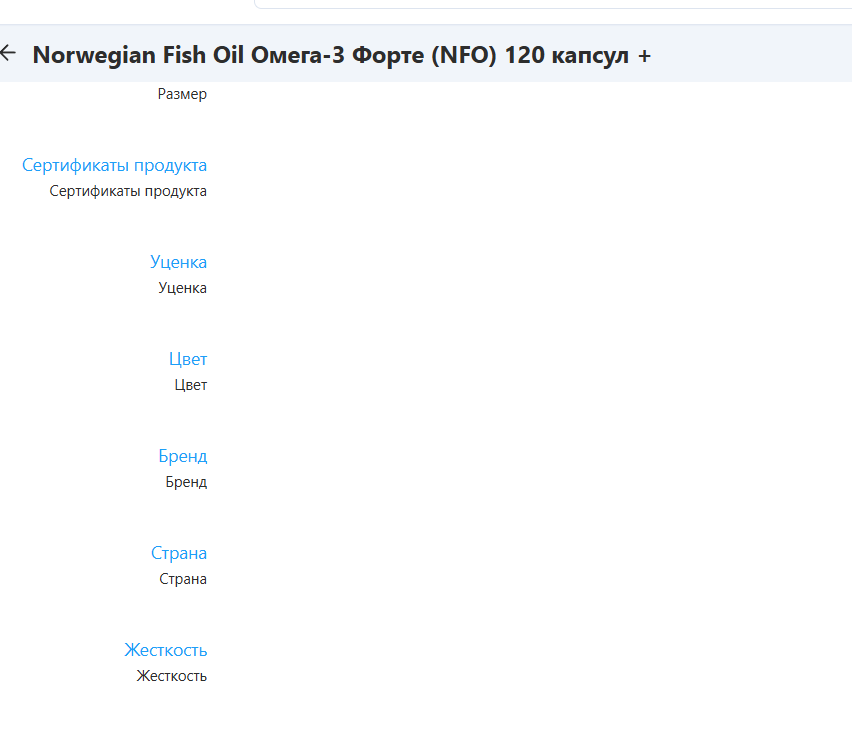Select the blue Страна heading link
This screenshot has width=852, height=733.
pyautogui.click(x=179, y=553)
